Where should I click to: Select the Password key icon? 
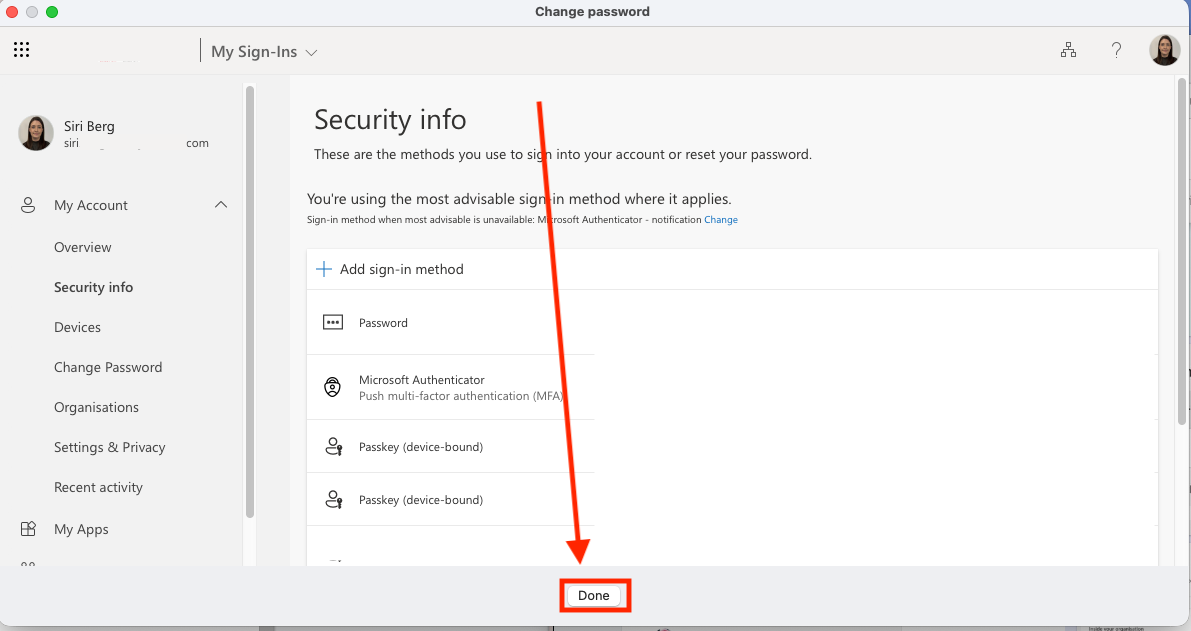pyautogui.click(x=333, y=322)
